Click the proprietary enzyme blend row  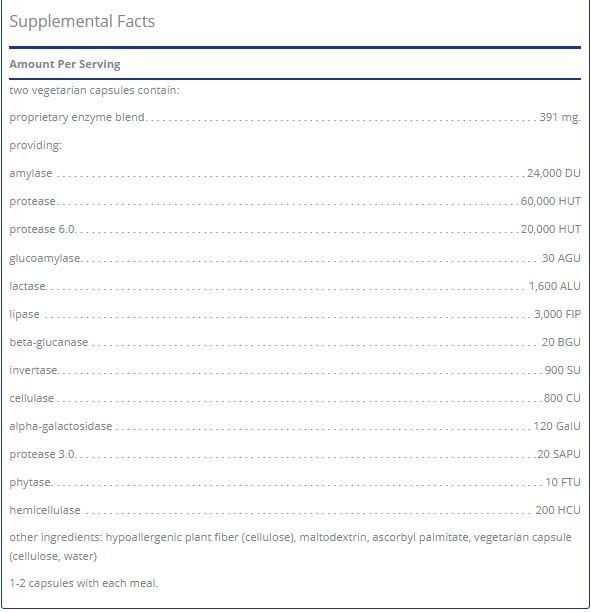[x=295, y=117]
